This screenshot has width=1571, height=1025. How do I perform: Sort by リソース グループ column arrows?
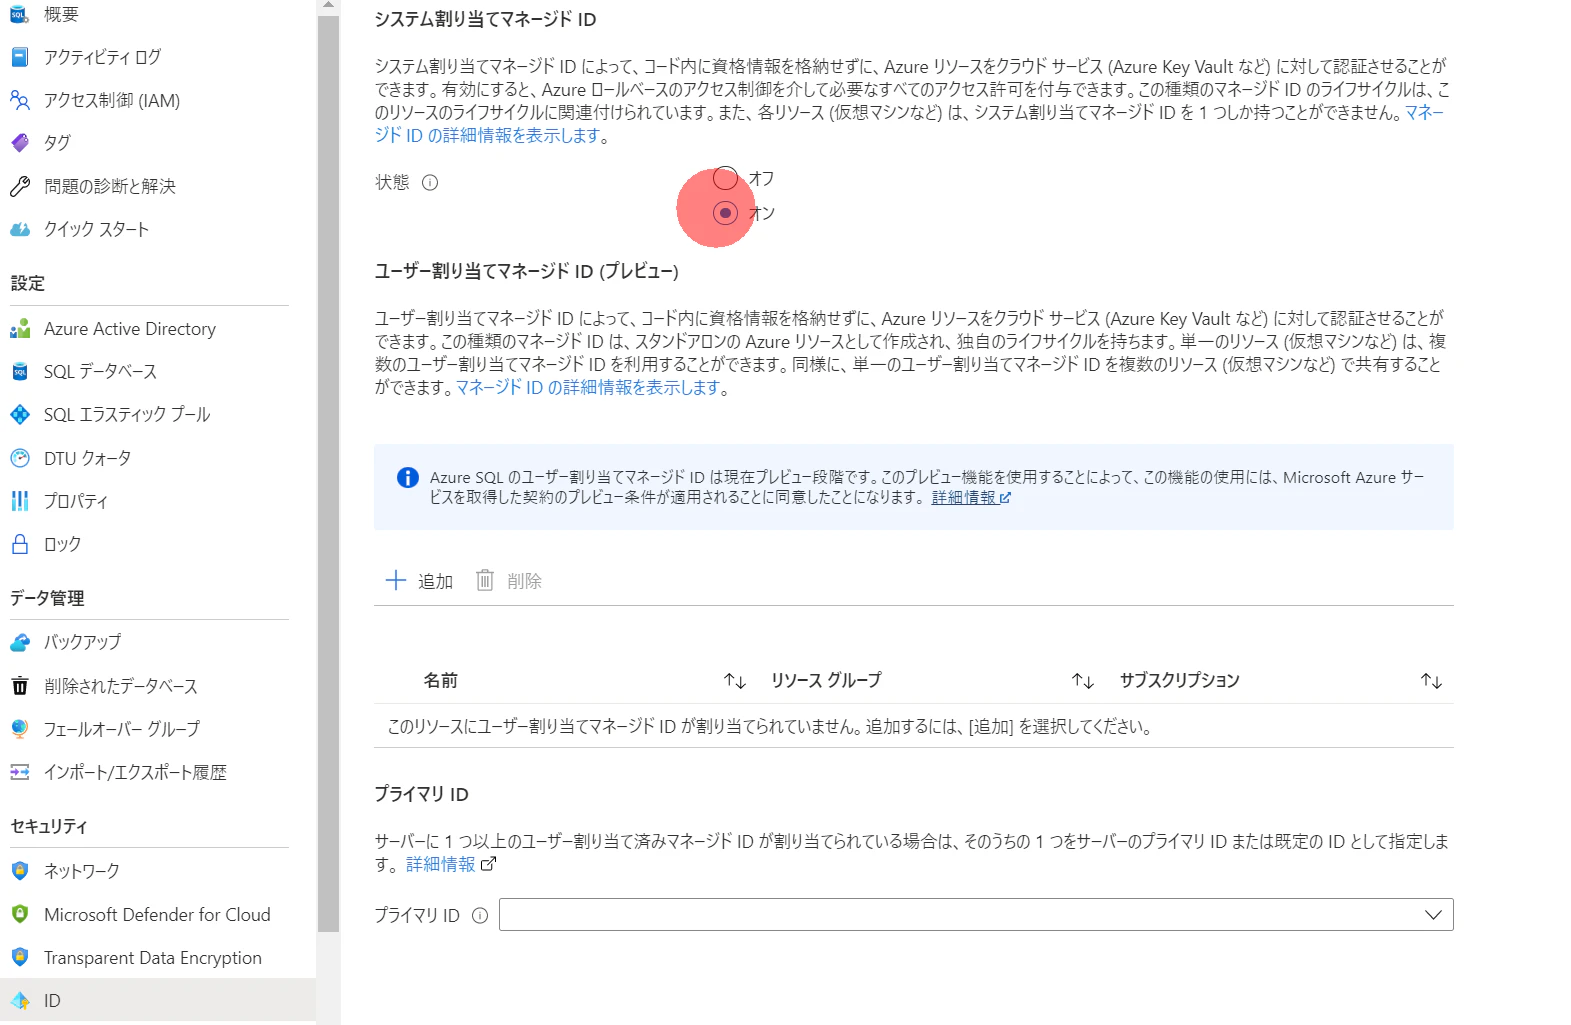(1083, 681)
